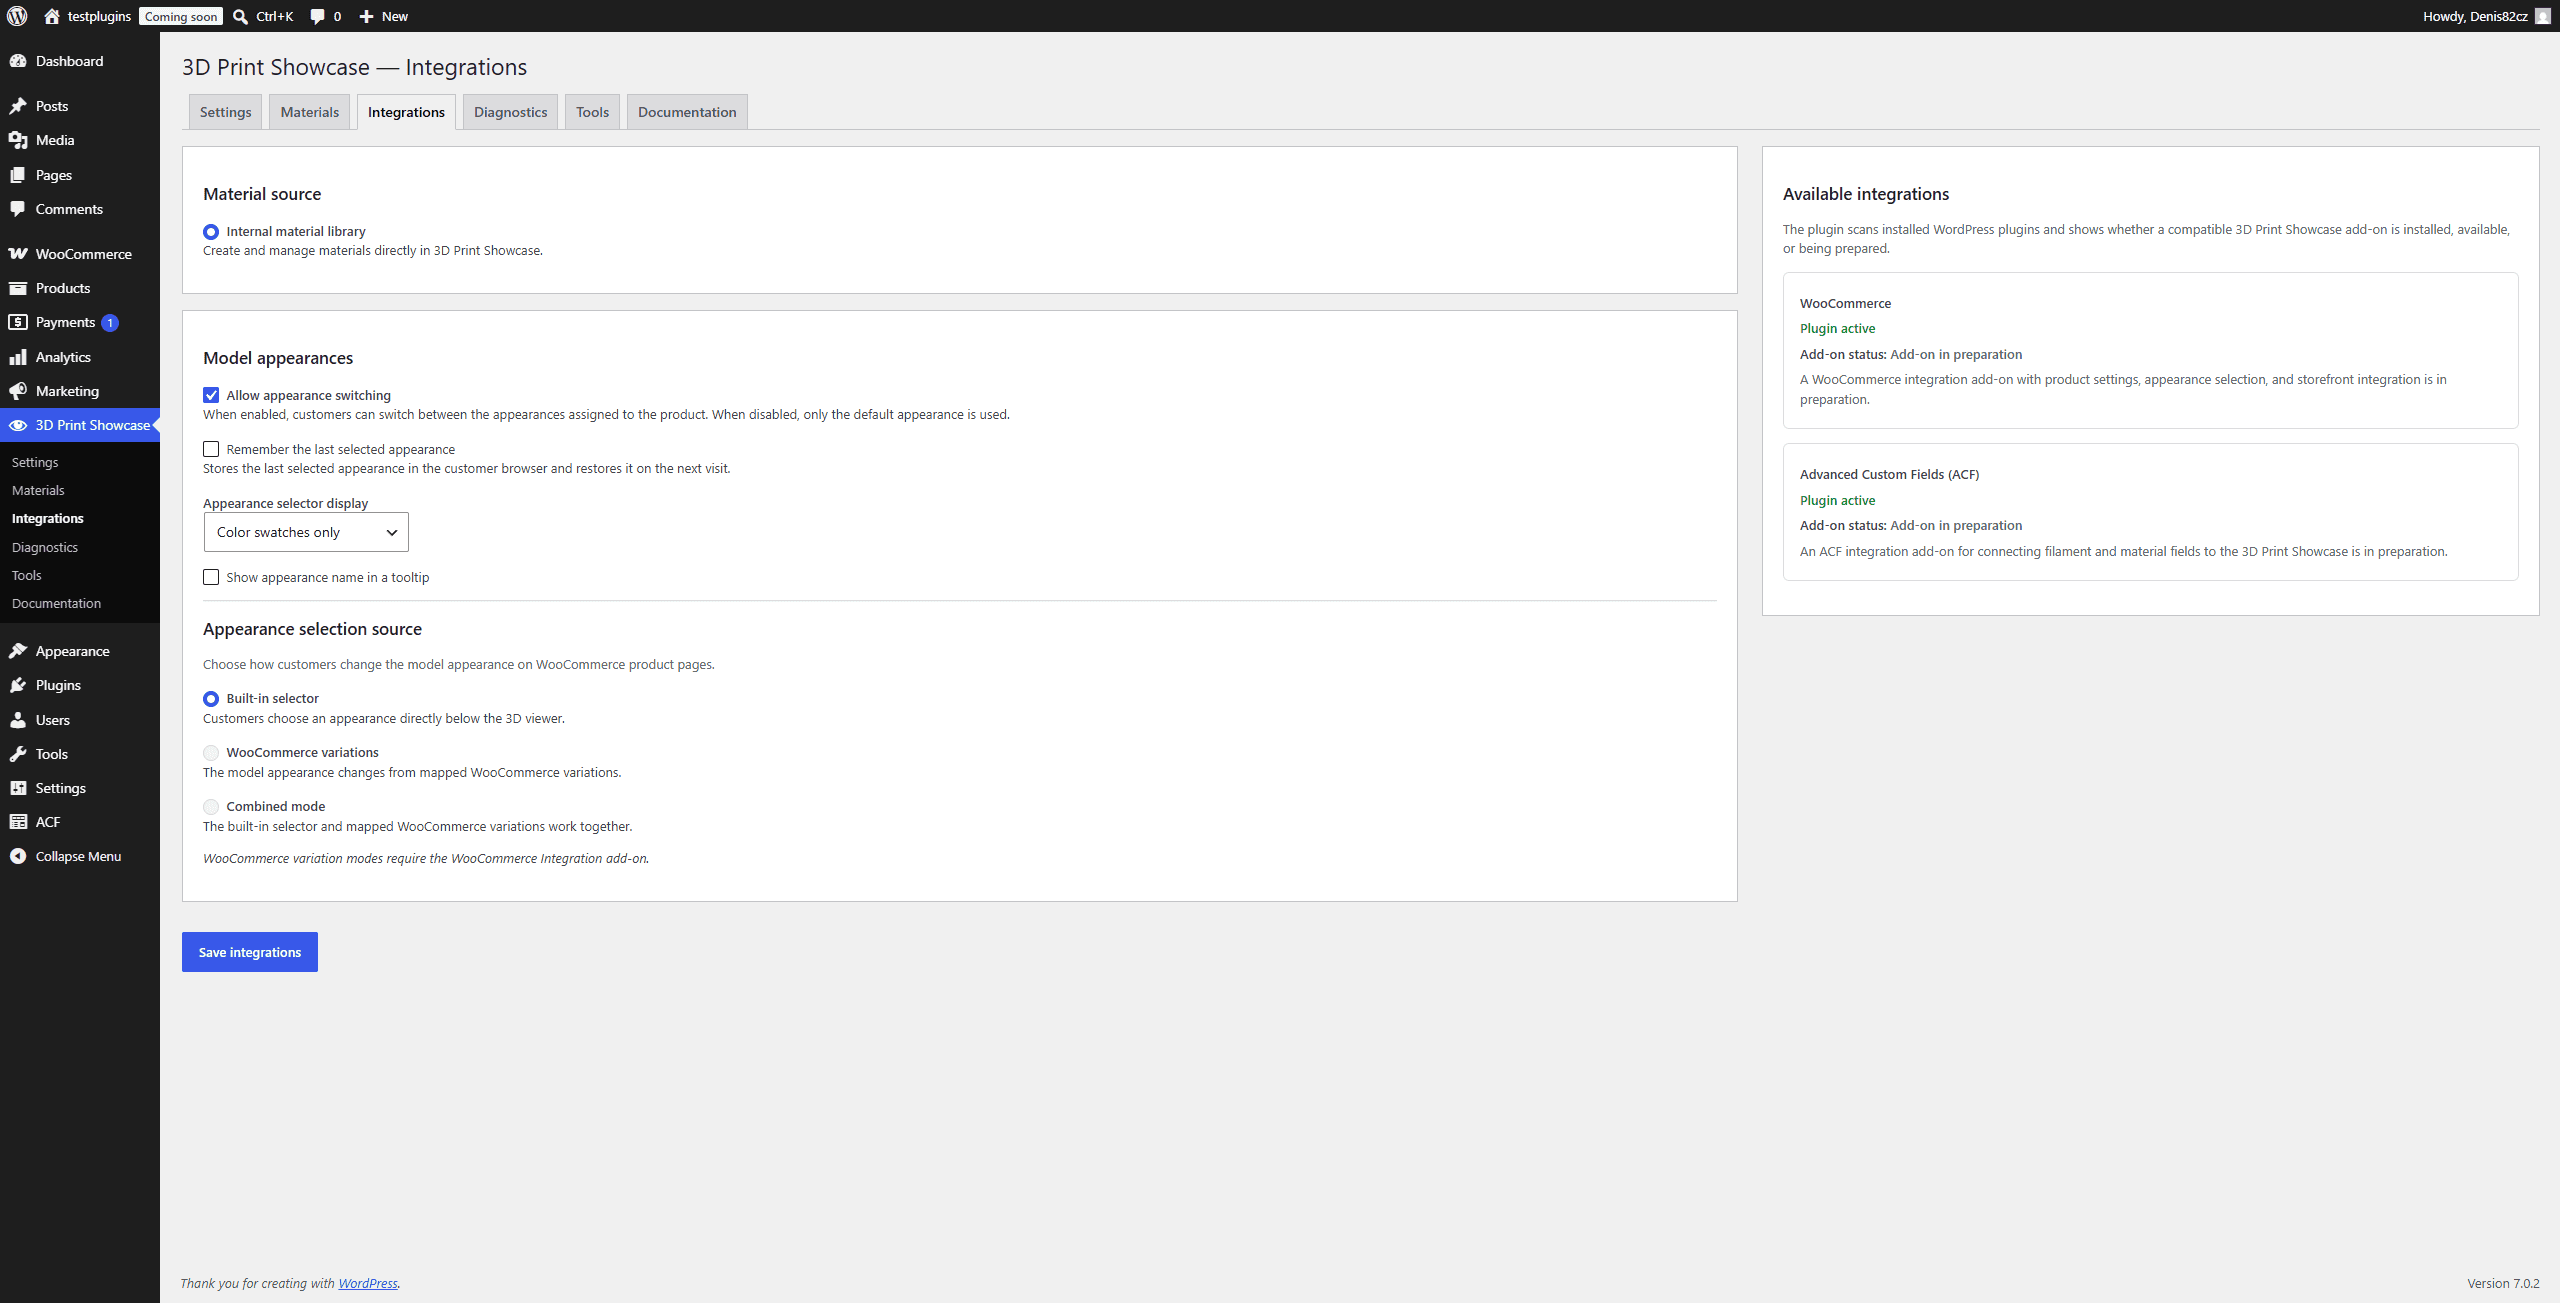The width and height of the screenshot is (2560, 1303).
Task: Click the Save integrations button
Action: click(250, 952)
